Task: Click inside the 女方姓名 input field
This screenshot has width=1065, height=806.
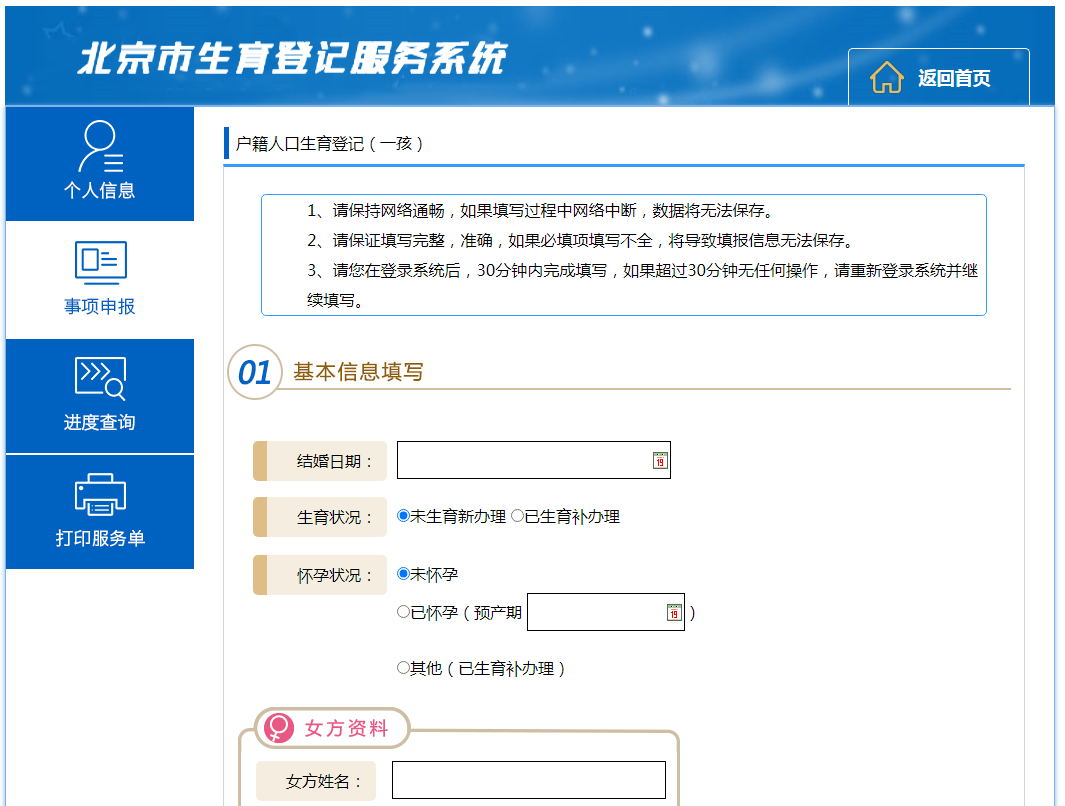Action: pyautogui.click(x=528, y=780)
